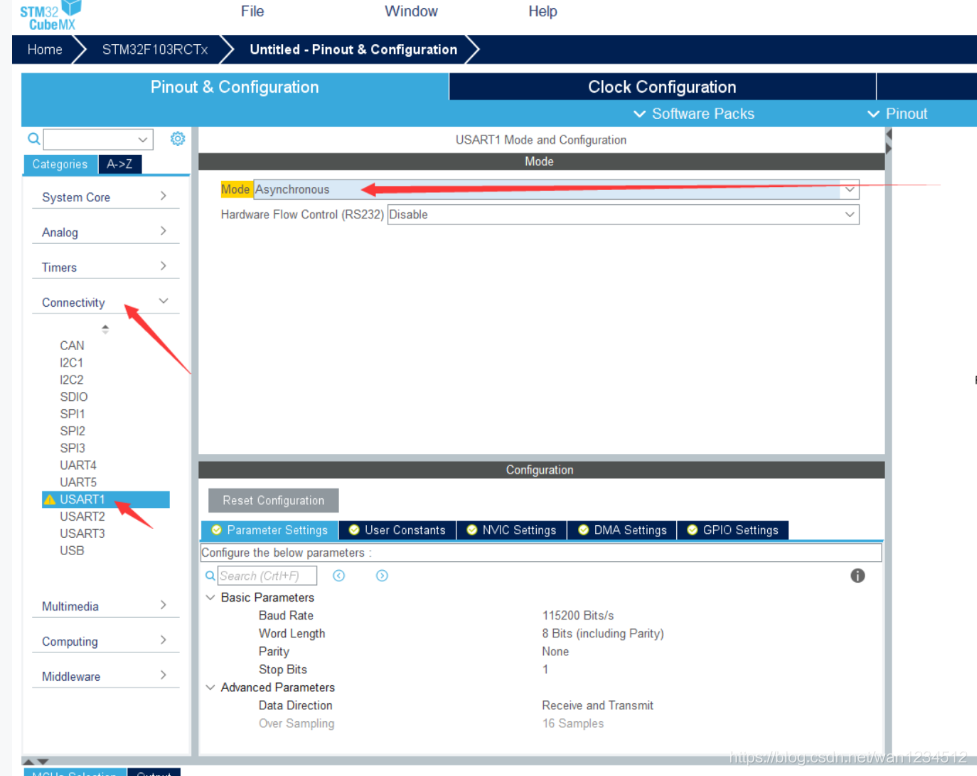The width and height of the screenshot is (977, 776).
Task: Click the info icon in the parameters panel
Action: click(x=857, y=576)
